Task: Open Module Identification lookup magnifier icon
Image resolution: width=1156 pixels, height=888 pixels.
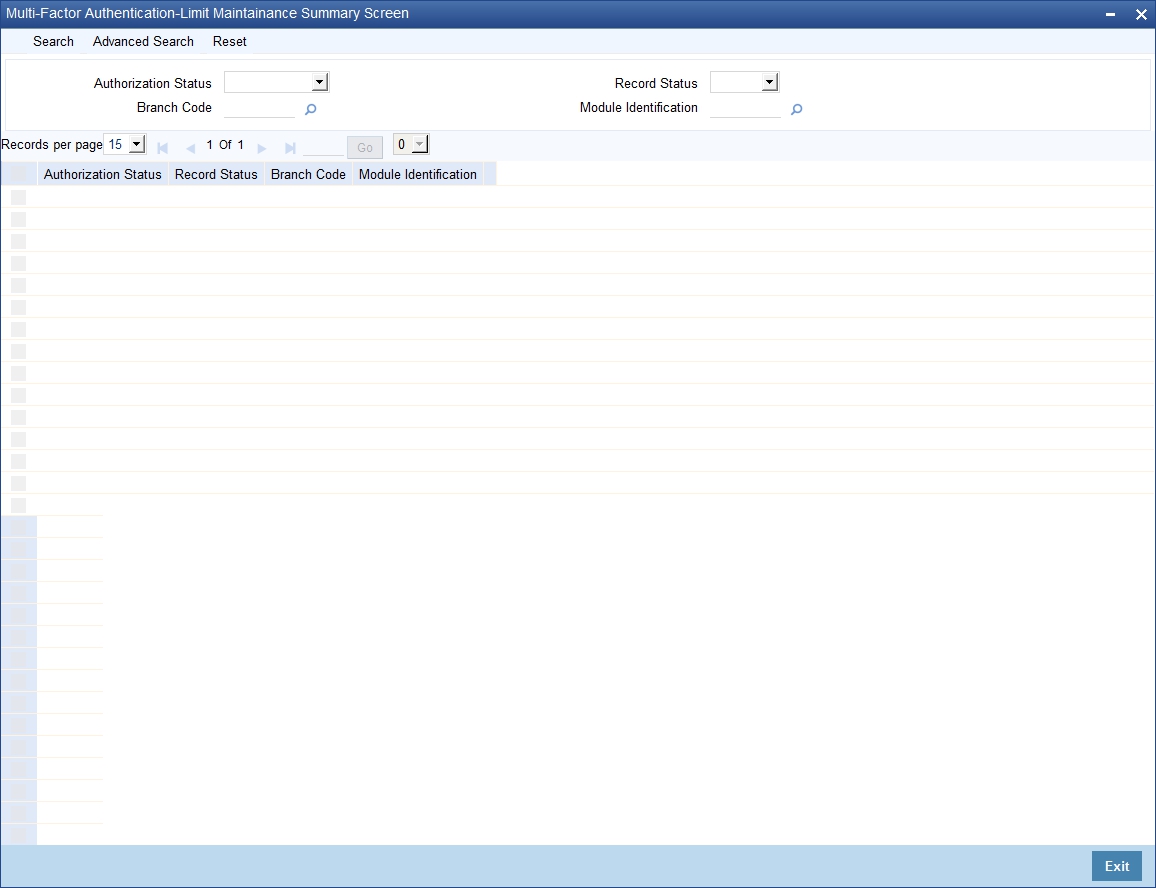Action: pyautogui.click(x=796, y=109)
